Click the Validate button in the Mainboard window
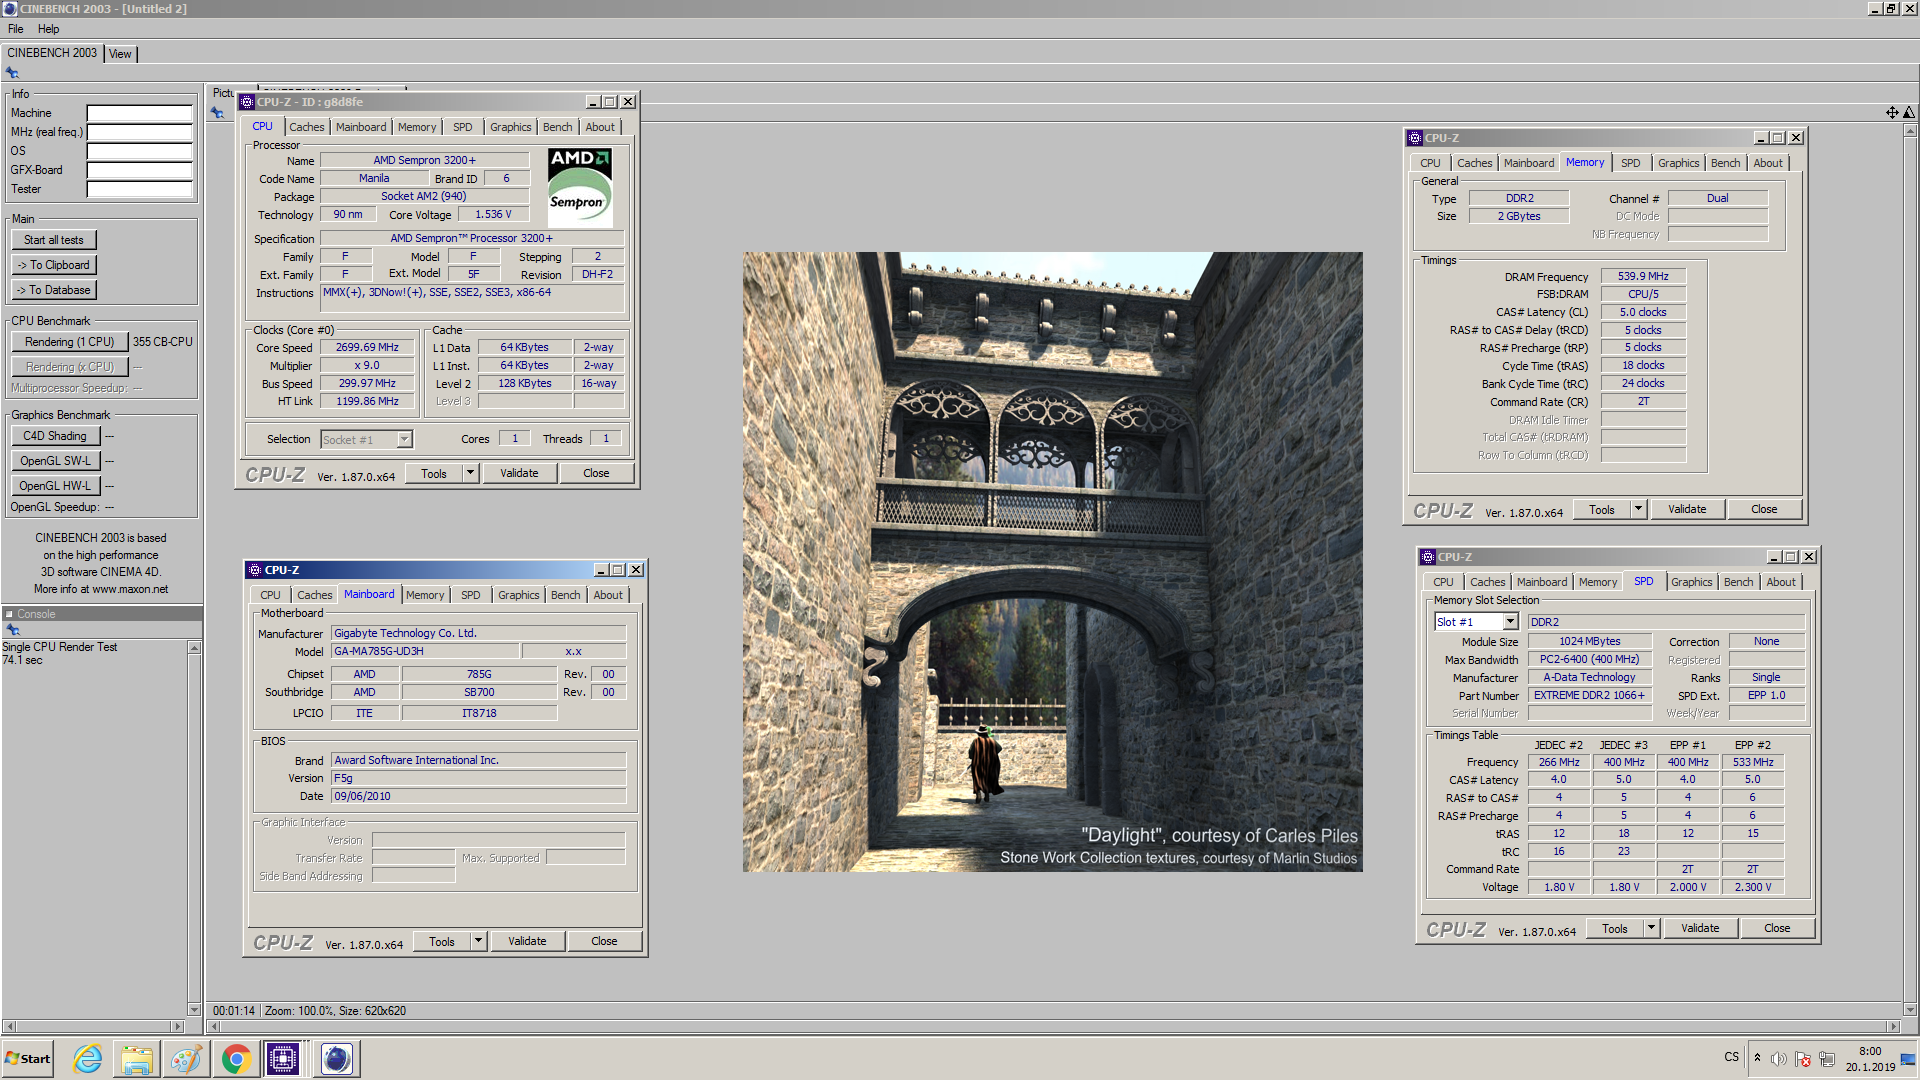This screenshot has width=1920, height=1080. click(x=527, y=942)
